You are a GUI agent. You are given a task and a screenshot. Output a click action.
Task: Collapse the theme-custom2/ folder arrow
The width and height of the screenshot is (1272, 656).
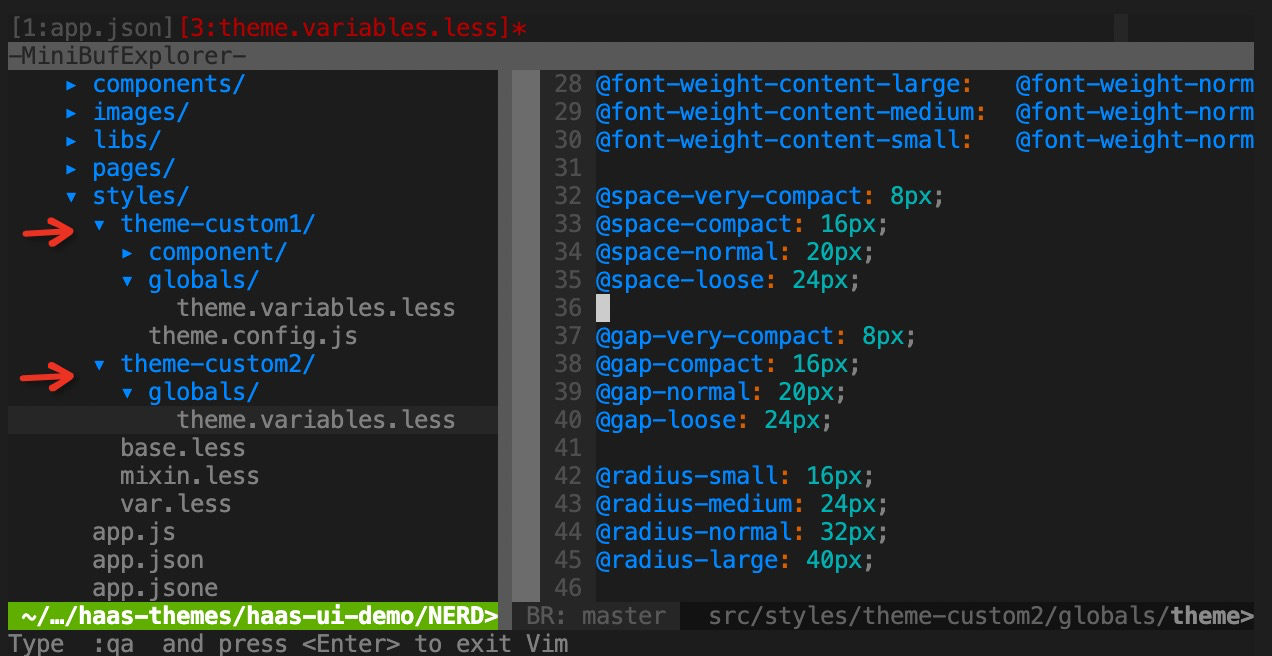click(x=99, y=365)
